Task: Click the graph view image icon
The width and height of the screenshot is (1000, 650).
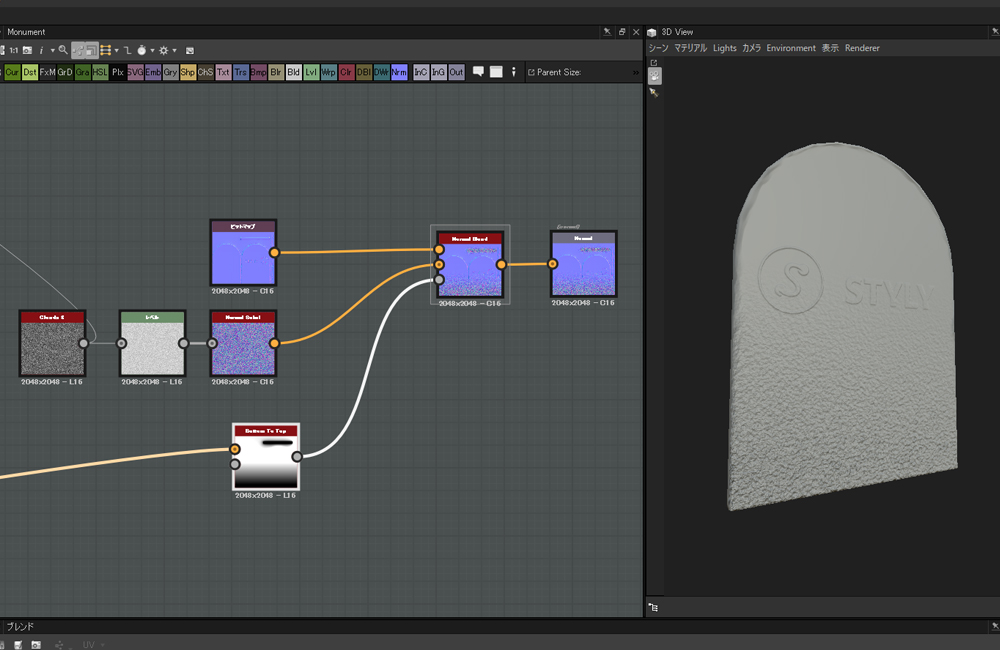Action: tap(190, 50)
